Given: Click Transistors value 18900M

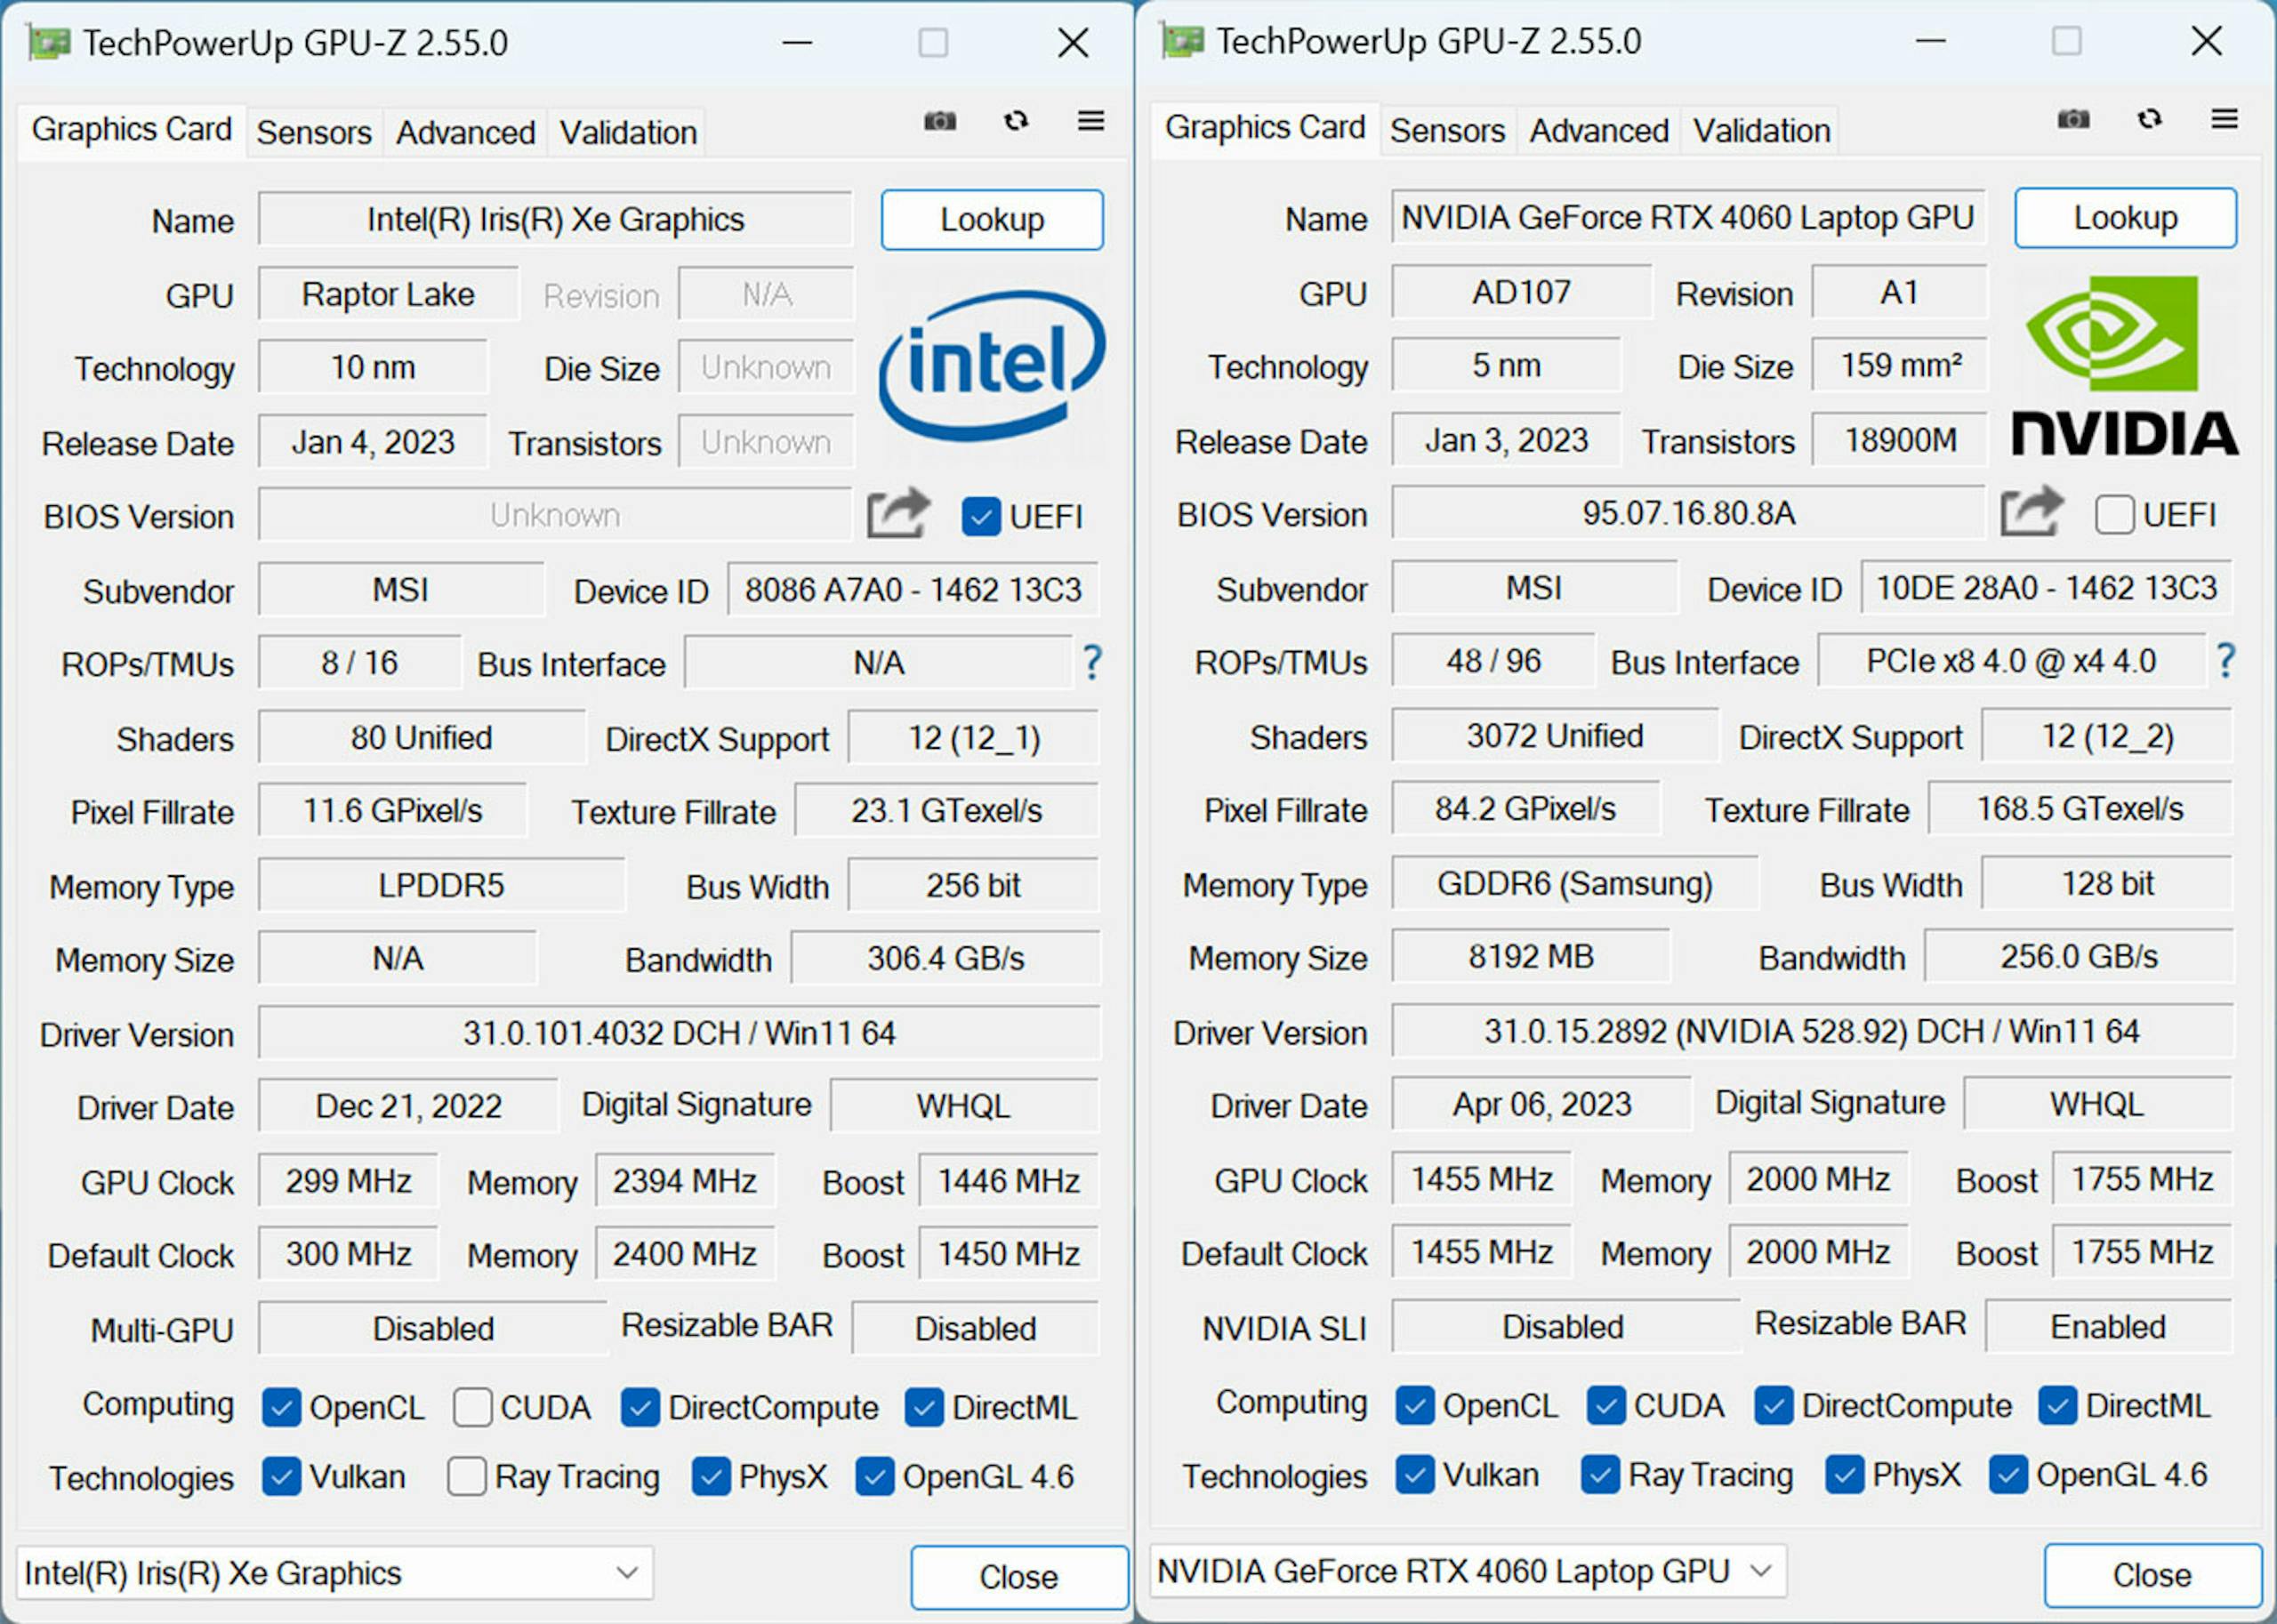Looking at the screenshot, I should click(x=1900, y=440).
